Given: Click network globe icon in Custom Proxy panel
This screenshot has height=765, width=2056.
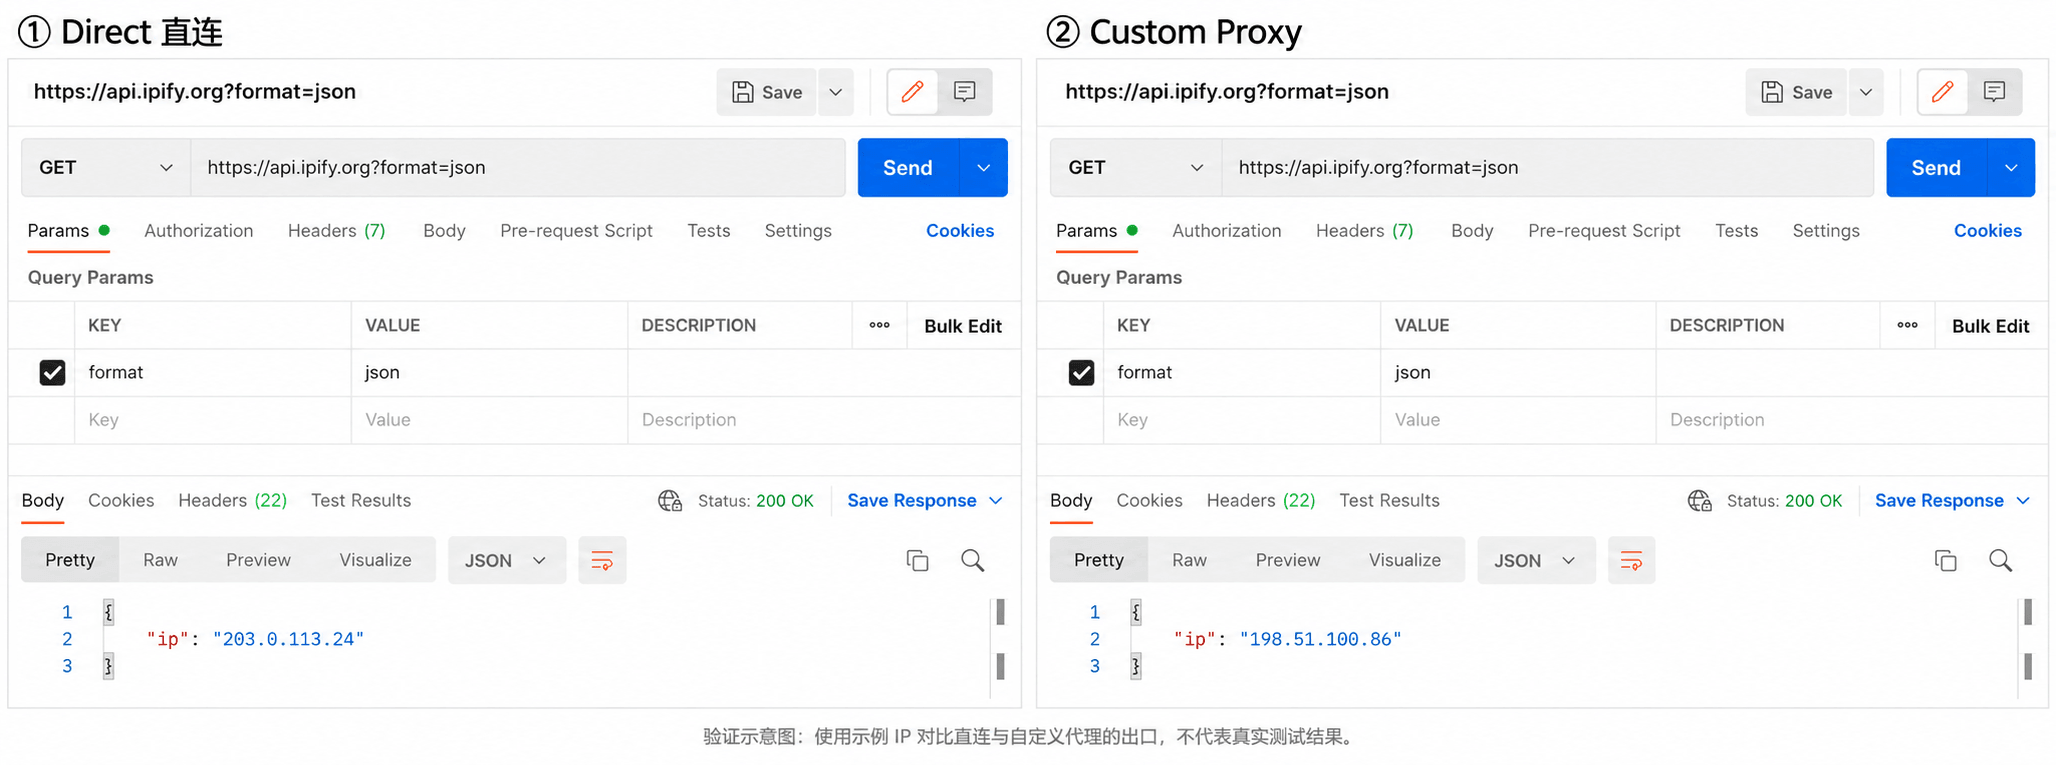Looking at the screenshot, I should click(1699, 501).
